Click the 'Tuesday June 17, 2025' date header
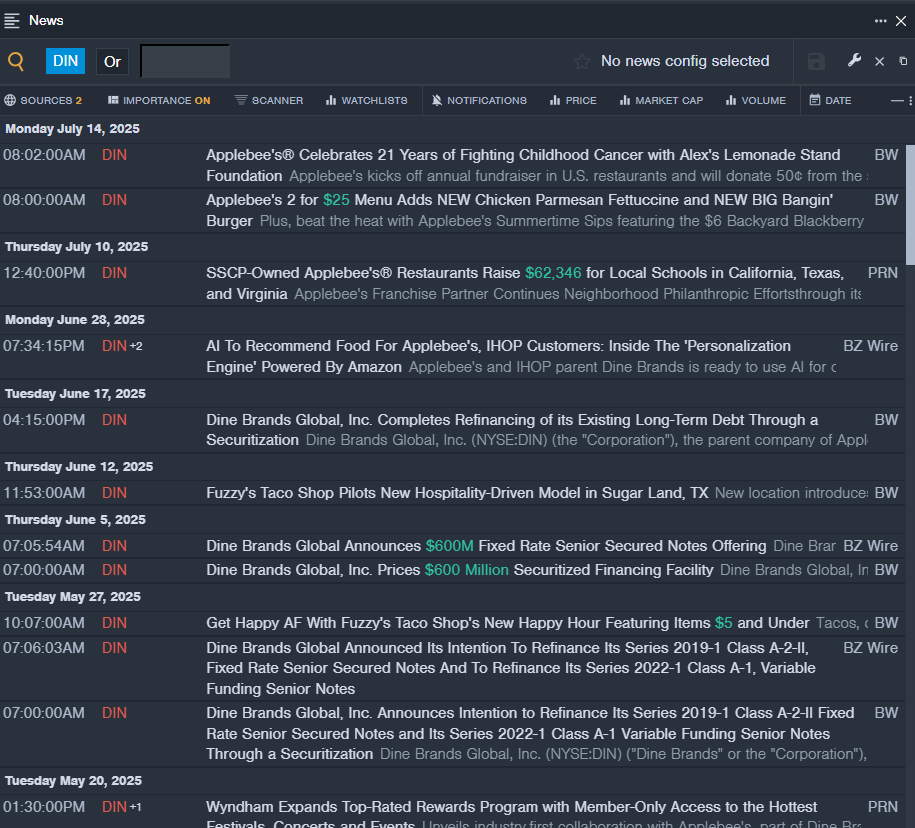The height and width of the screenshot is (828, 915). [75, 394]
